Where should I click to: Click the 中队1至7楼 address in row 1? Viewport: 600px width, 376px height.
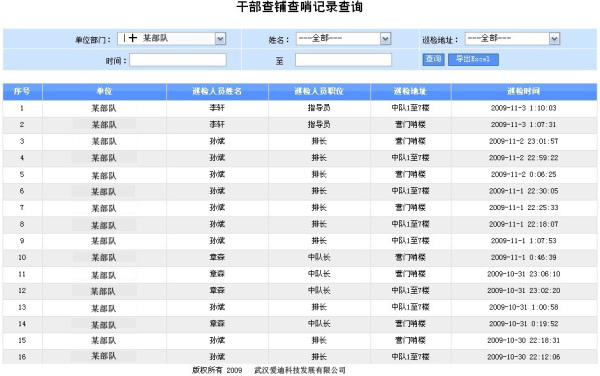pyautogui.click(x=410, y=108)
